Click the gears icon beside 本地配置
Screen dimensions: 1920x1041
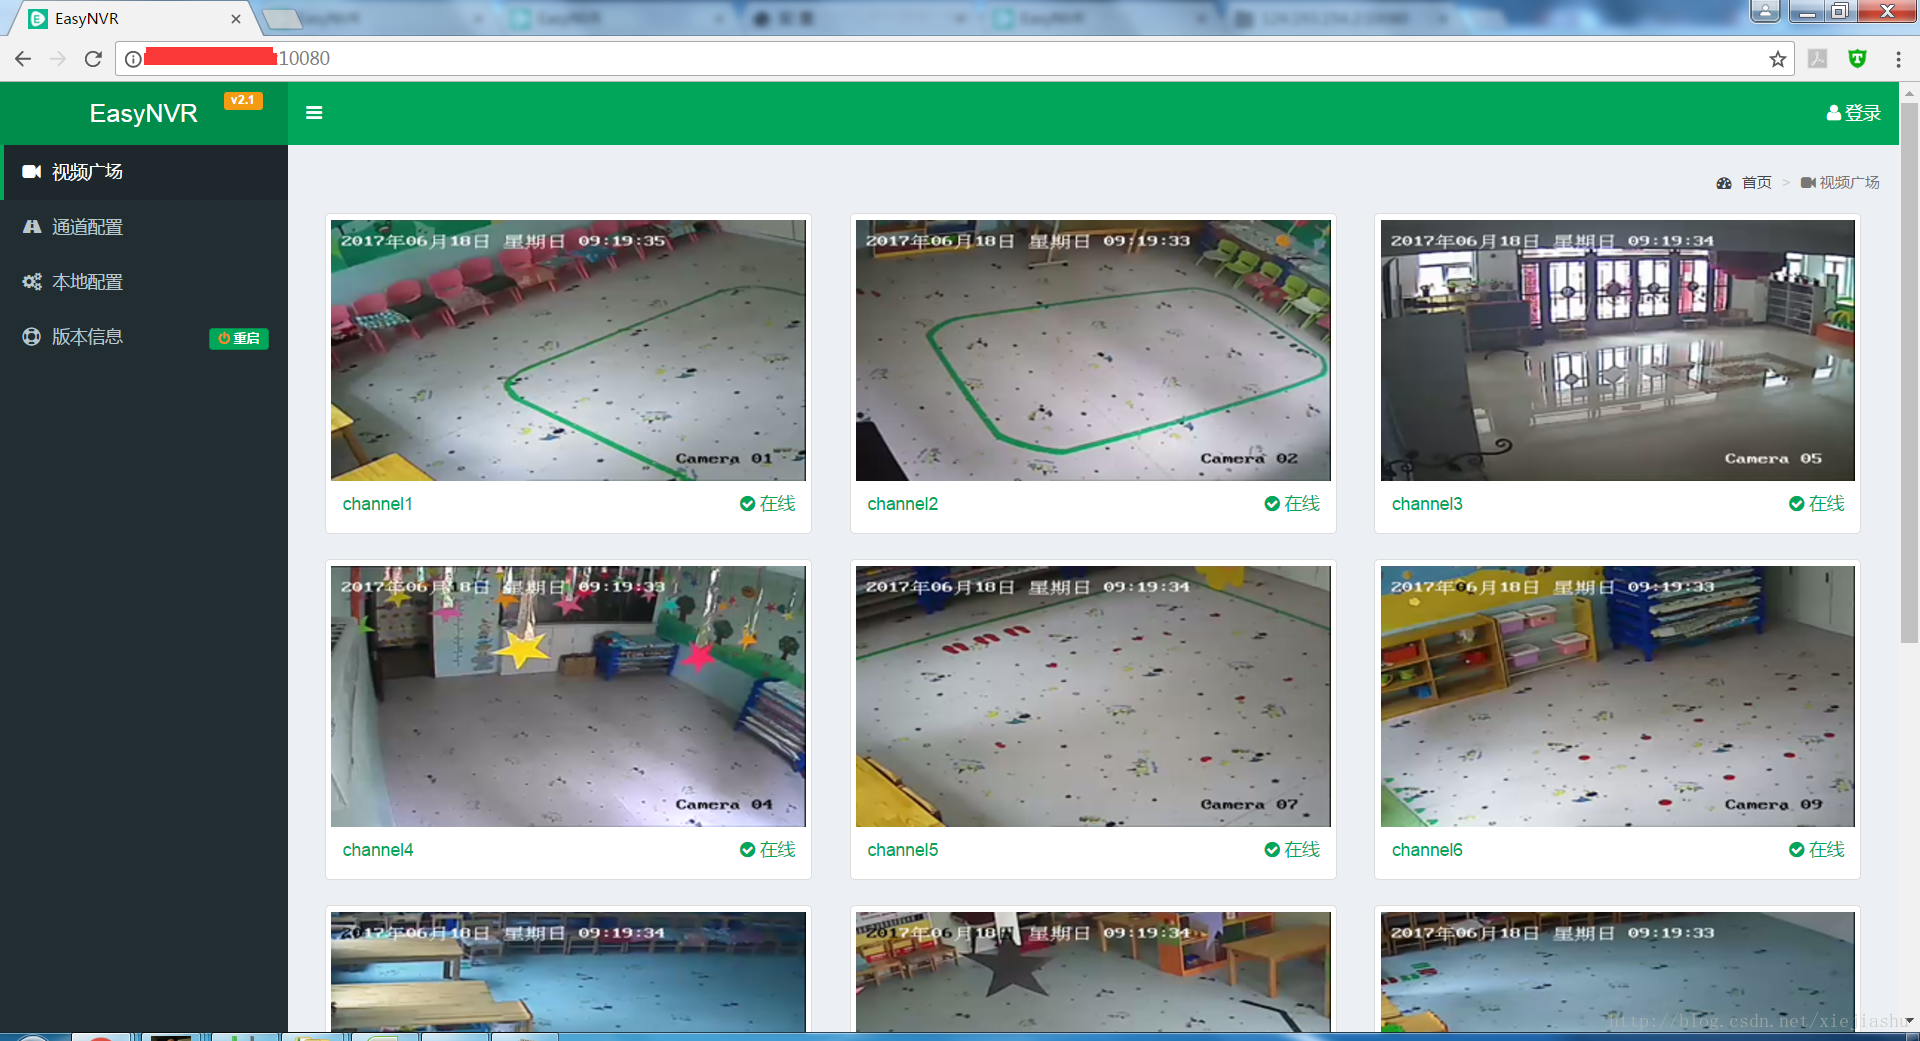point(32,282)
